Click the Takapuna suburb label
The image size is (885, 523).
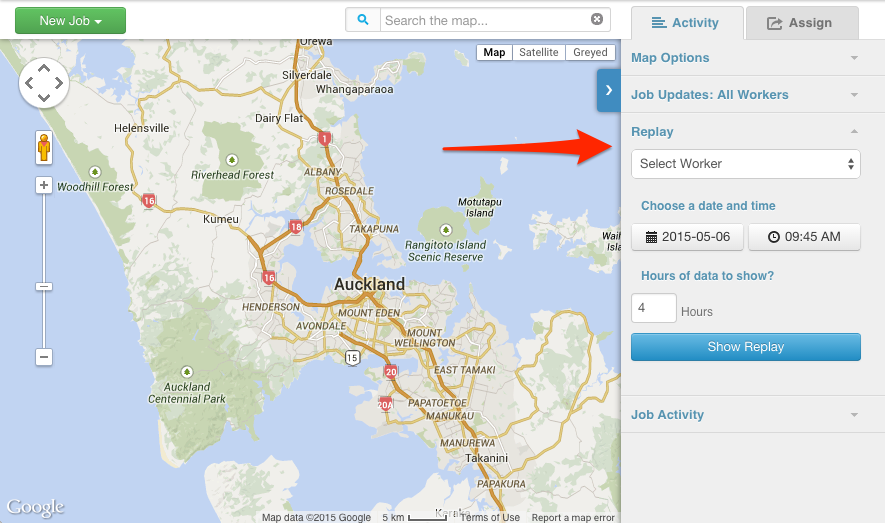(x=374, y=228)
